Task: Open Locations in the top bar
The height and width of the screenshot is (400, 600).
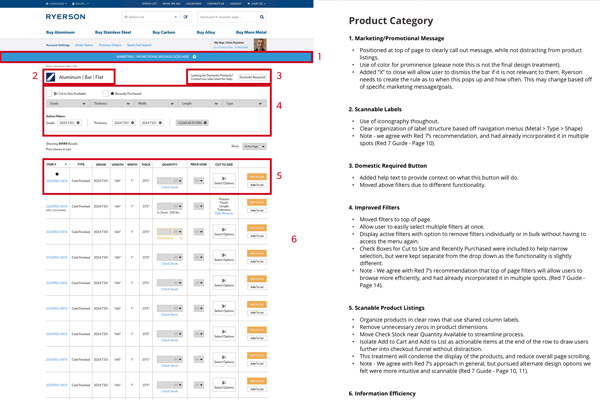Action: (x=194, y=3)
